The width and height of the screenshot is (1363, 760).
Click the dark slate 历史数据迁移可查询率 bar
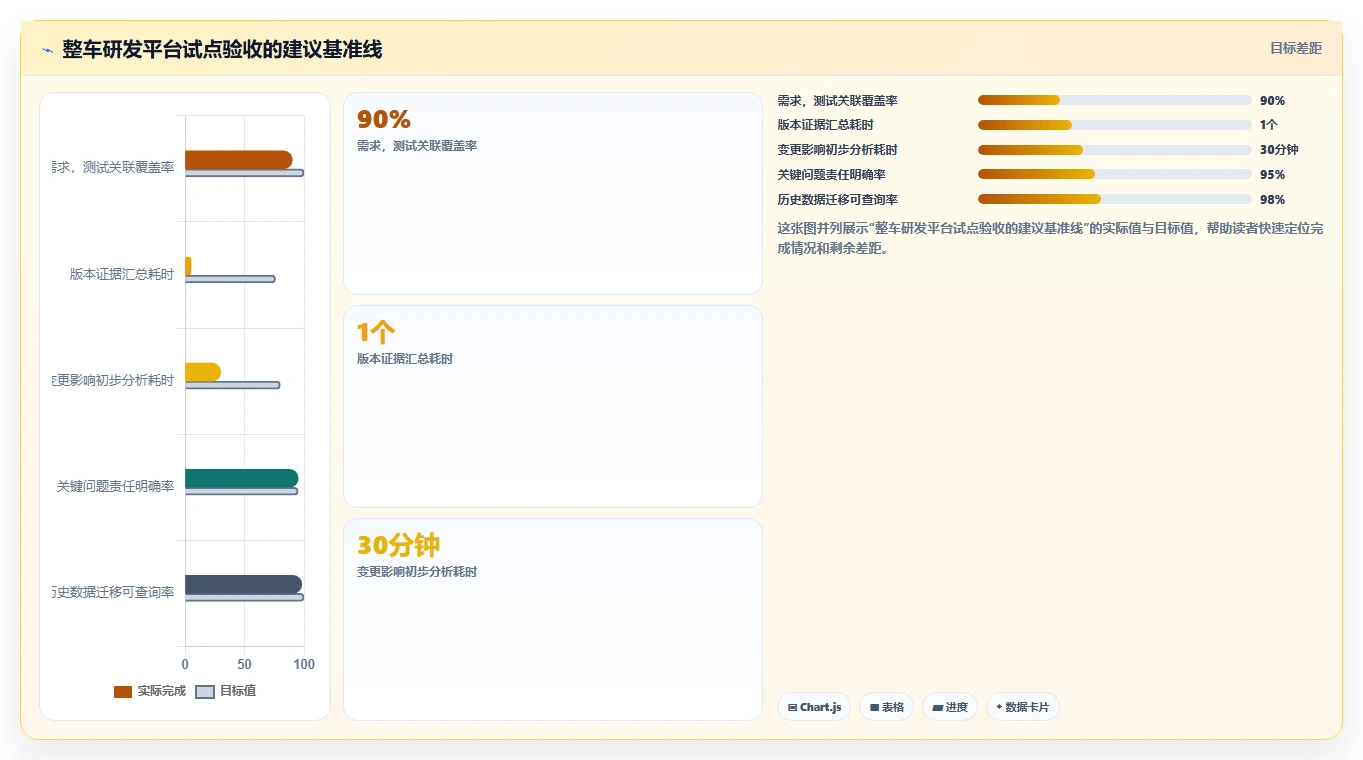coord(243,584)
